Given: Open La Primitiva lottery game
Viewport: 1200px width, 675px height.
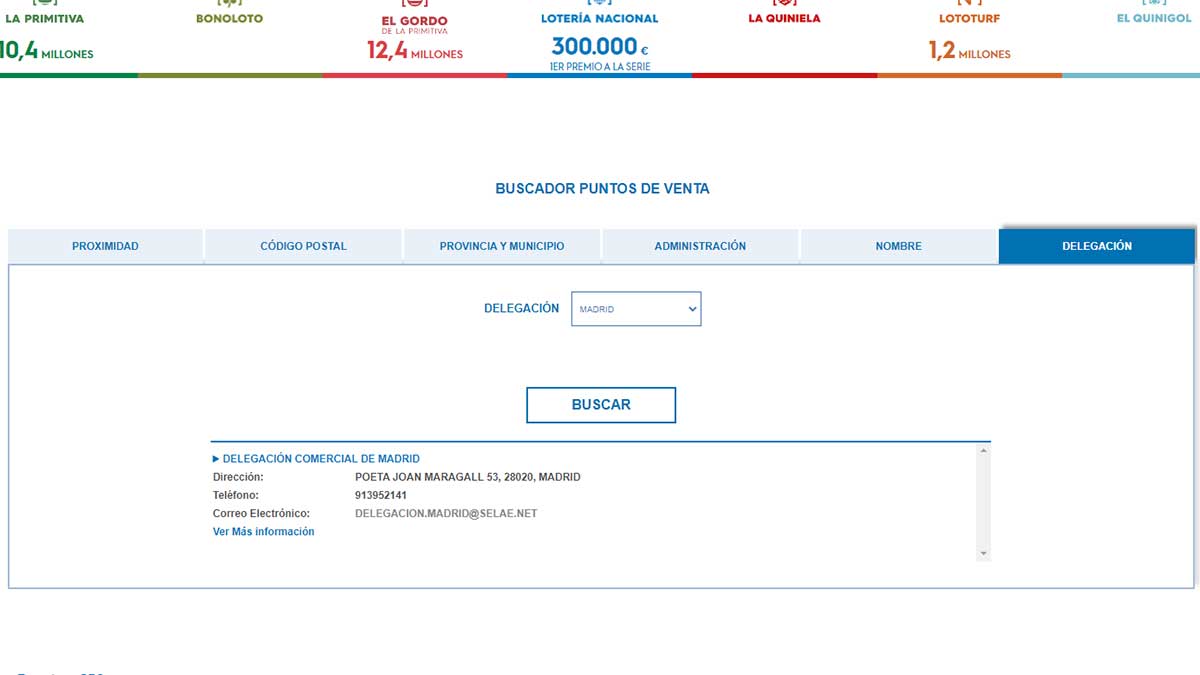Looking at the screenshot, I should 45,19.
